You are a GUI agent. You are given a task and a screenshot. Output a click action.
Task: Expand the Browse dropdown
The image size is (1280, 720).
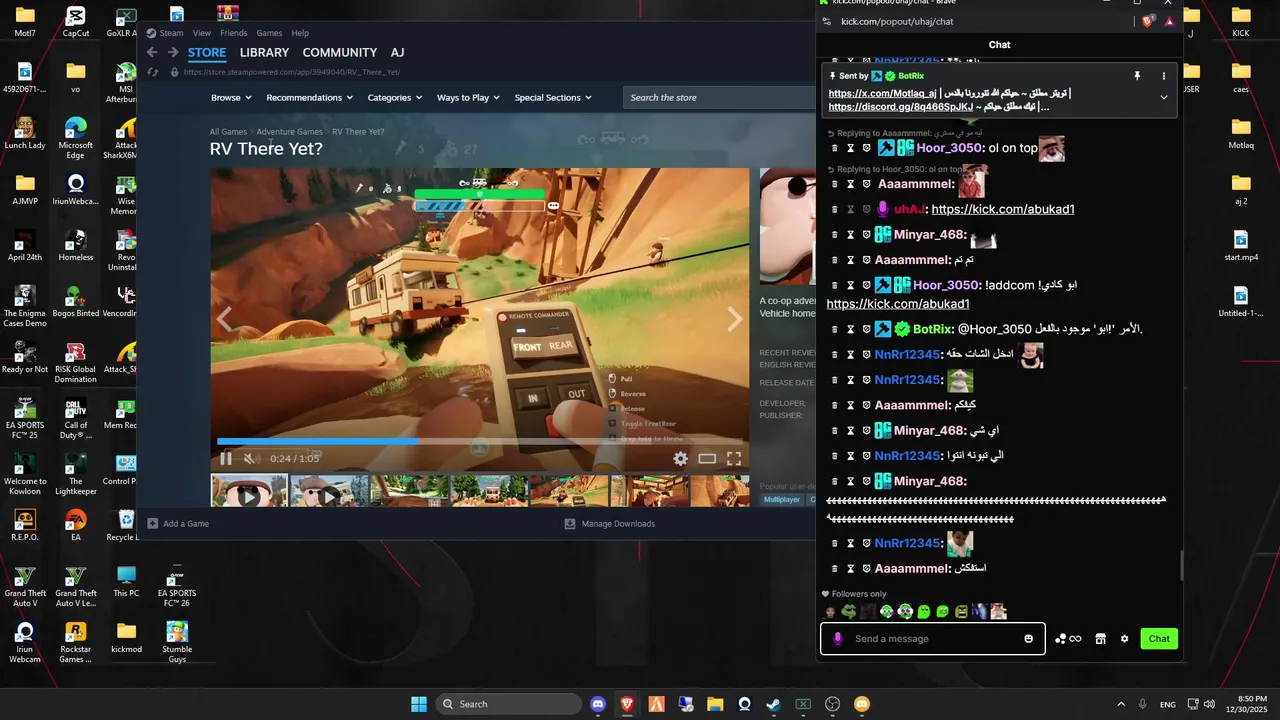click(x=230, y=98)
